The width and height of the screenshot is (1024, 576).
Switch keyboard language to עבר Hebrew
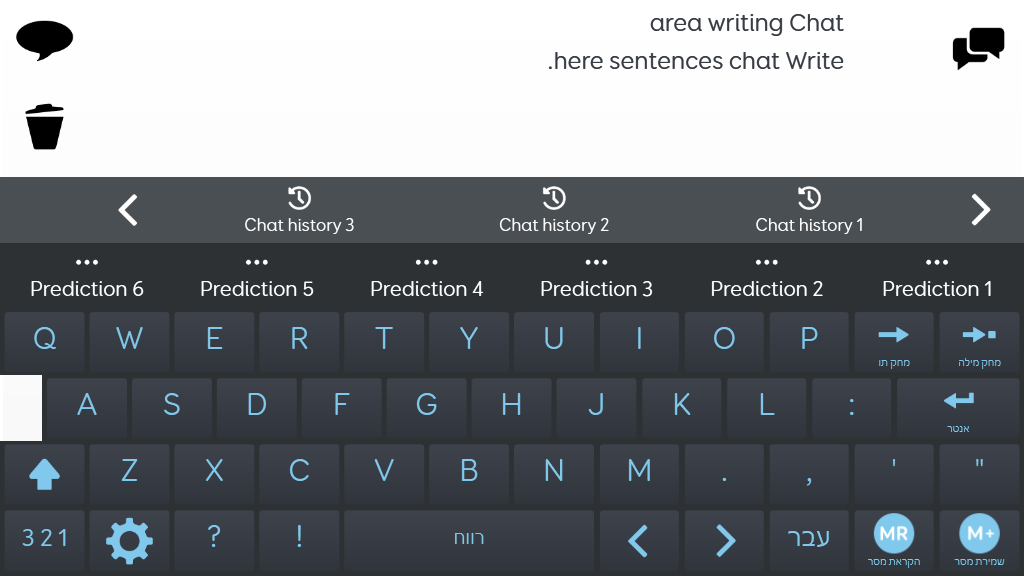click(x=808, y=540)
